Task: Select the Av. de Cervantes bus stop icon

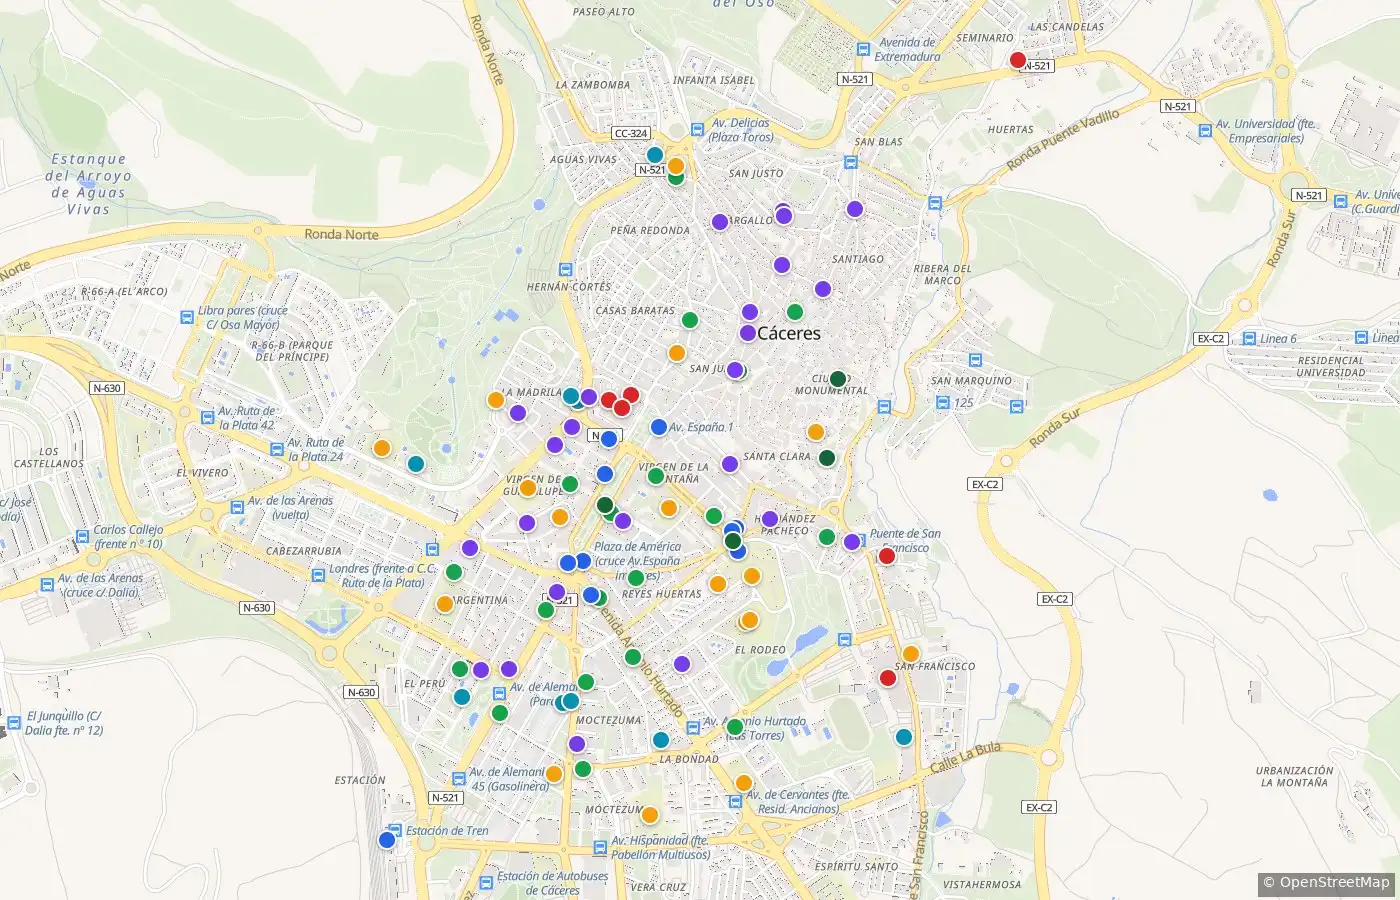Action: (734, 801)
